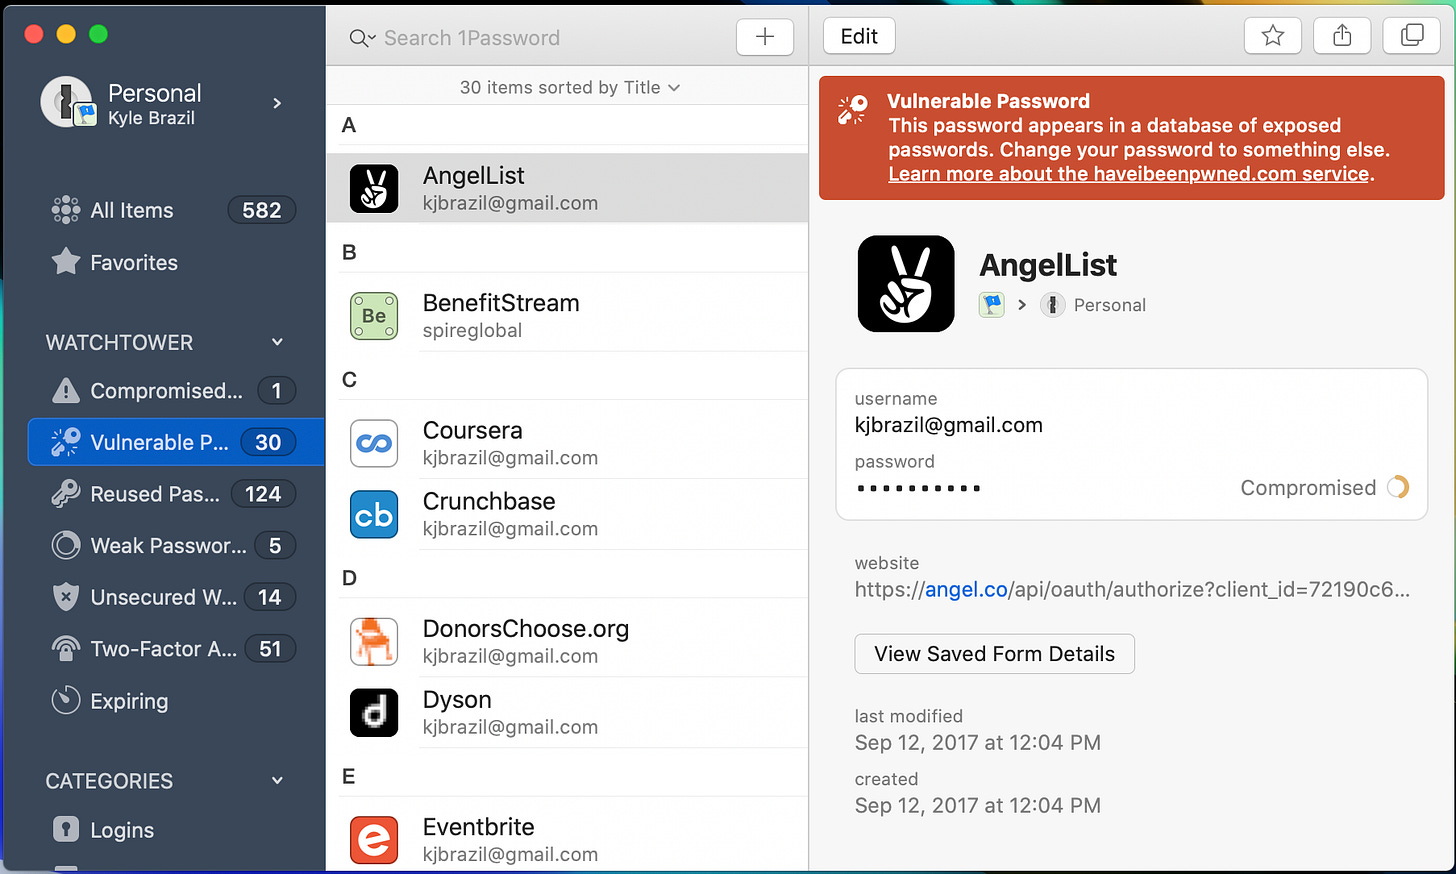Click the Search 1Password field
Image resolution: width=1456 pixels, height=874 pixels.
click(x=540, y=38)
